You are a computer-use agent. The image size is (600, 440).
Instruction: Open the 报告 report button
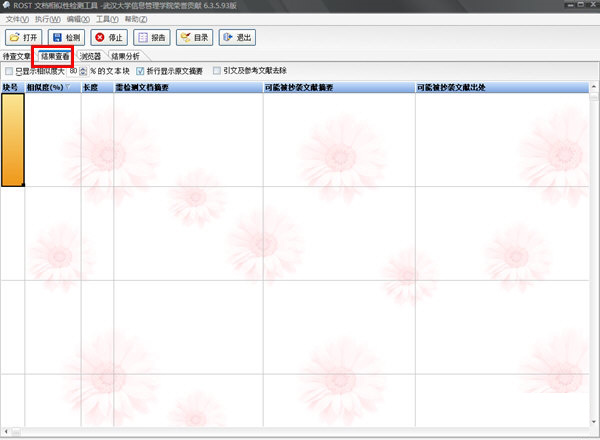pyautogui.click(x=152, y=38)
